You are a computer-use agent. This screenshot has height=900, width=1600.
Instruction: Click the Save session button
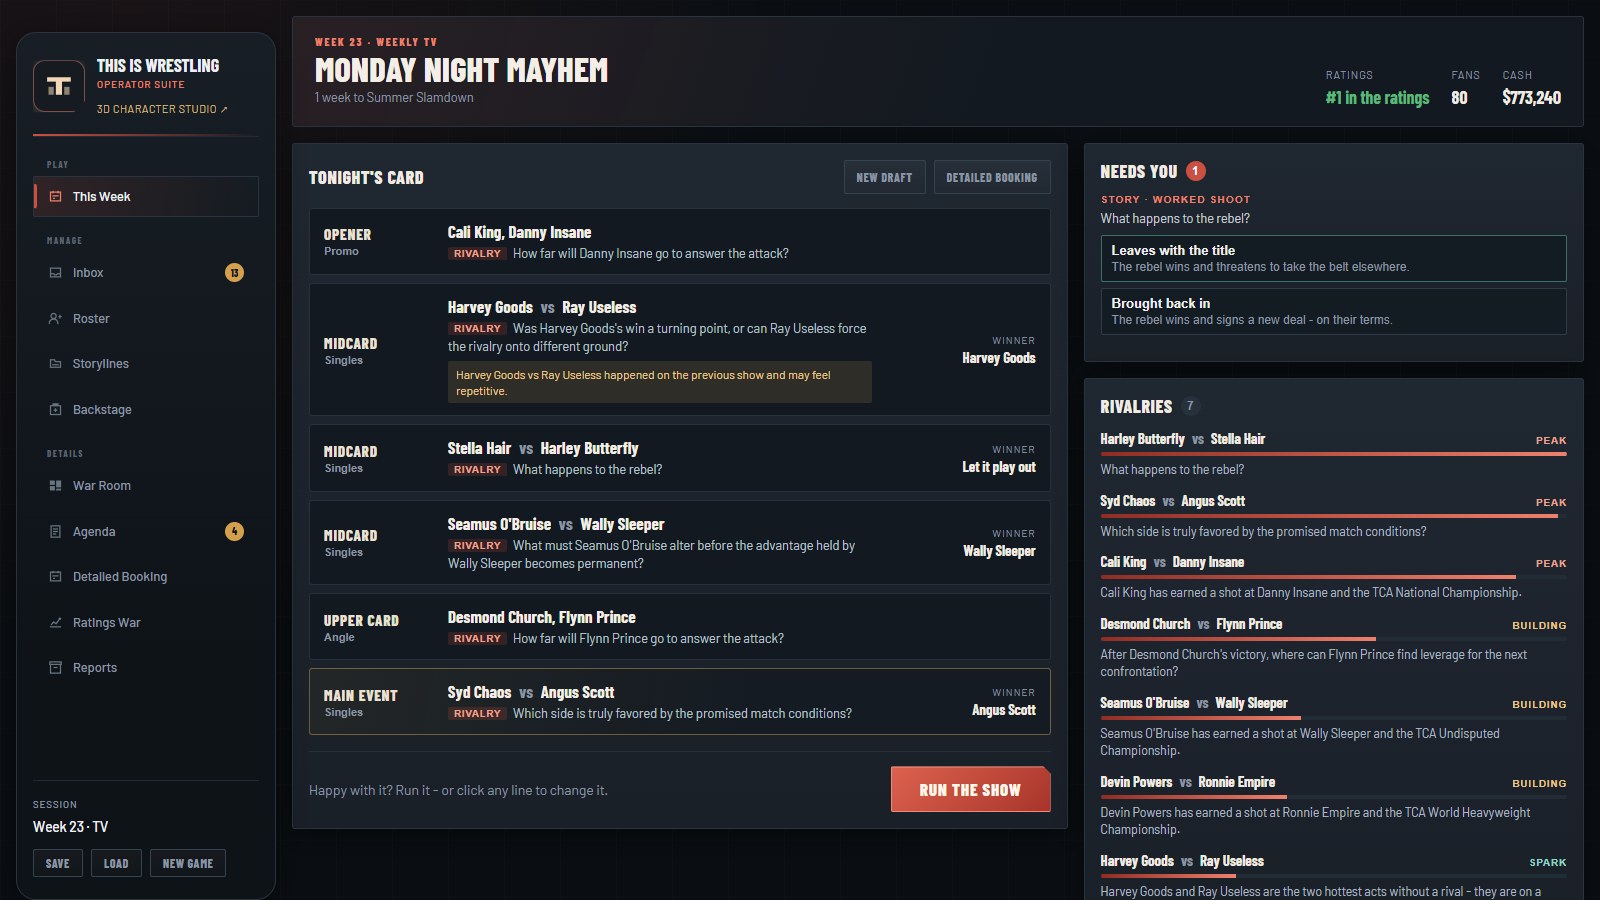pyautogui.click(x=58, y=863)
